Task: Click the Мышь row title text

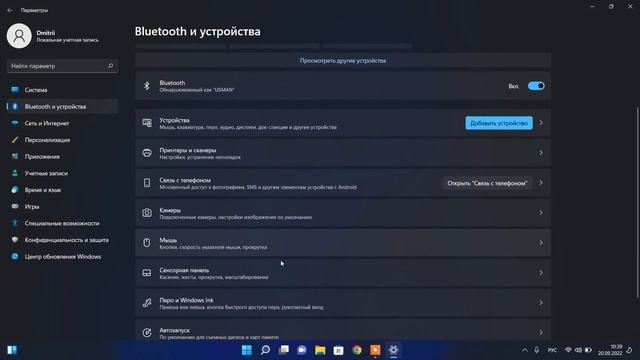Action: click(168, 240)
